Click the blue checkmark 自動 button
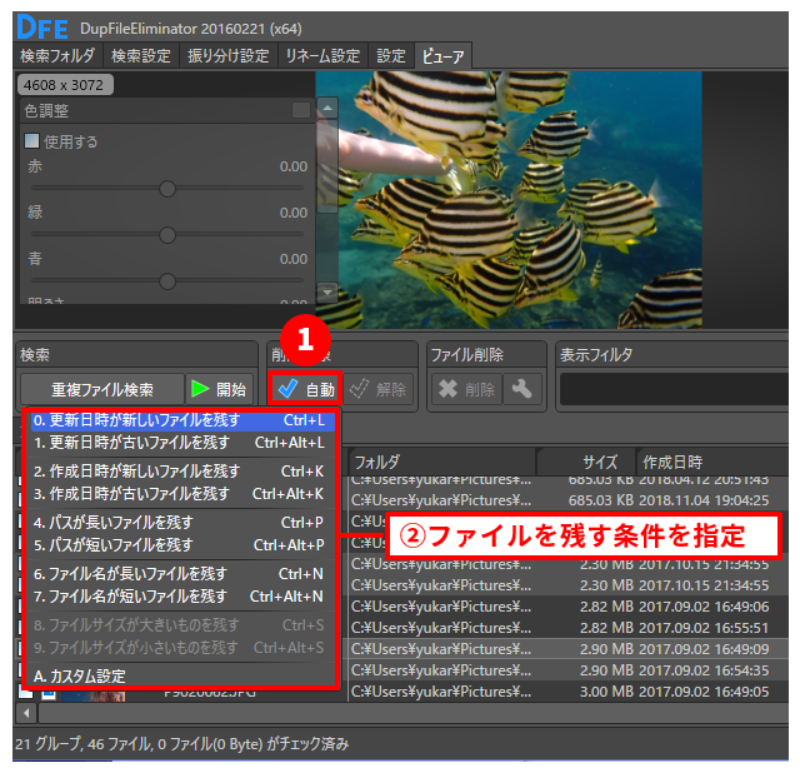The width and height of the screenshot is (800, 773). point(306,389)
